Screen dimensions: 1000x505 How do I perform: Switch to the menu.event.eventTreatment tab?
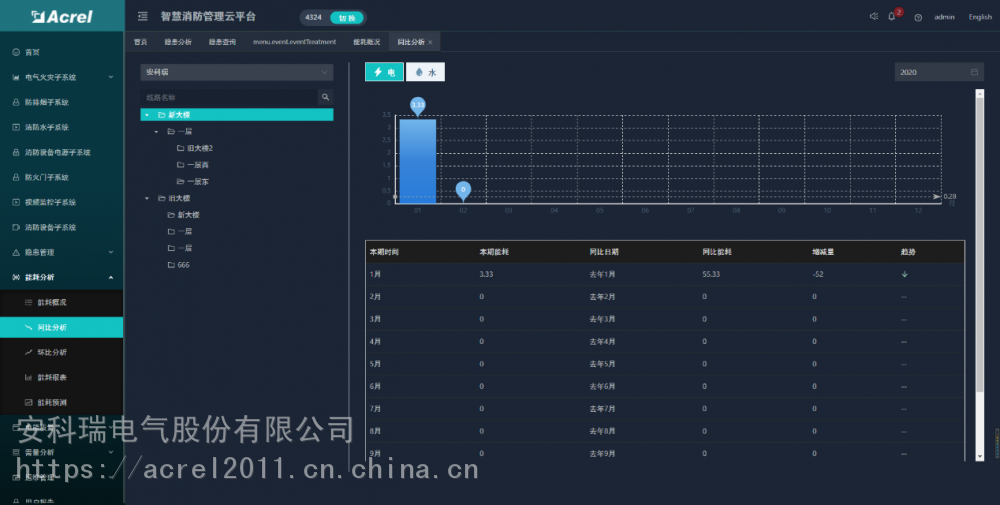point(294,42)
